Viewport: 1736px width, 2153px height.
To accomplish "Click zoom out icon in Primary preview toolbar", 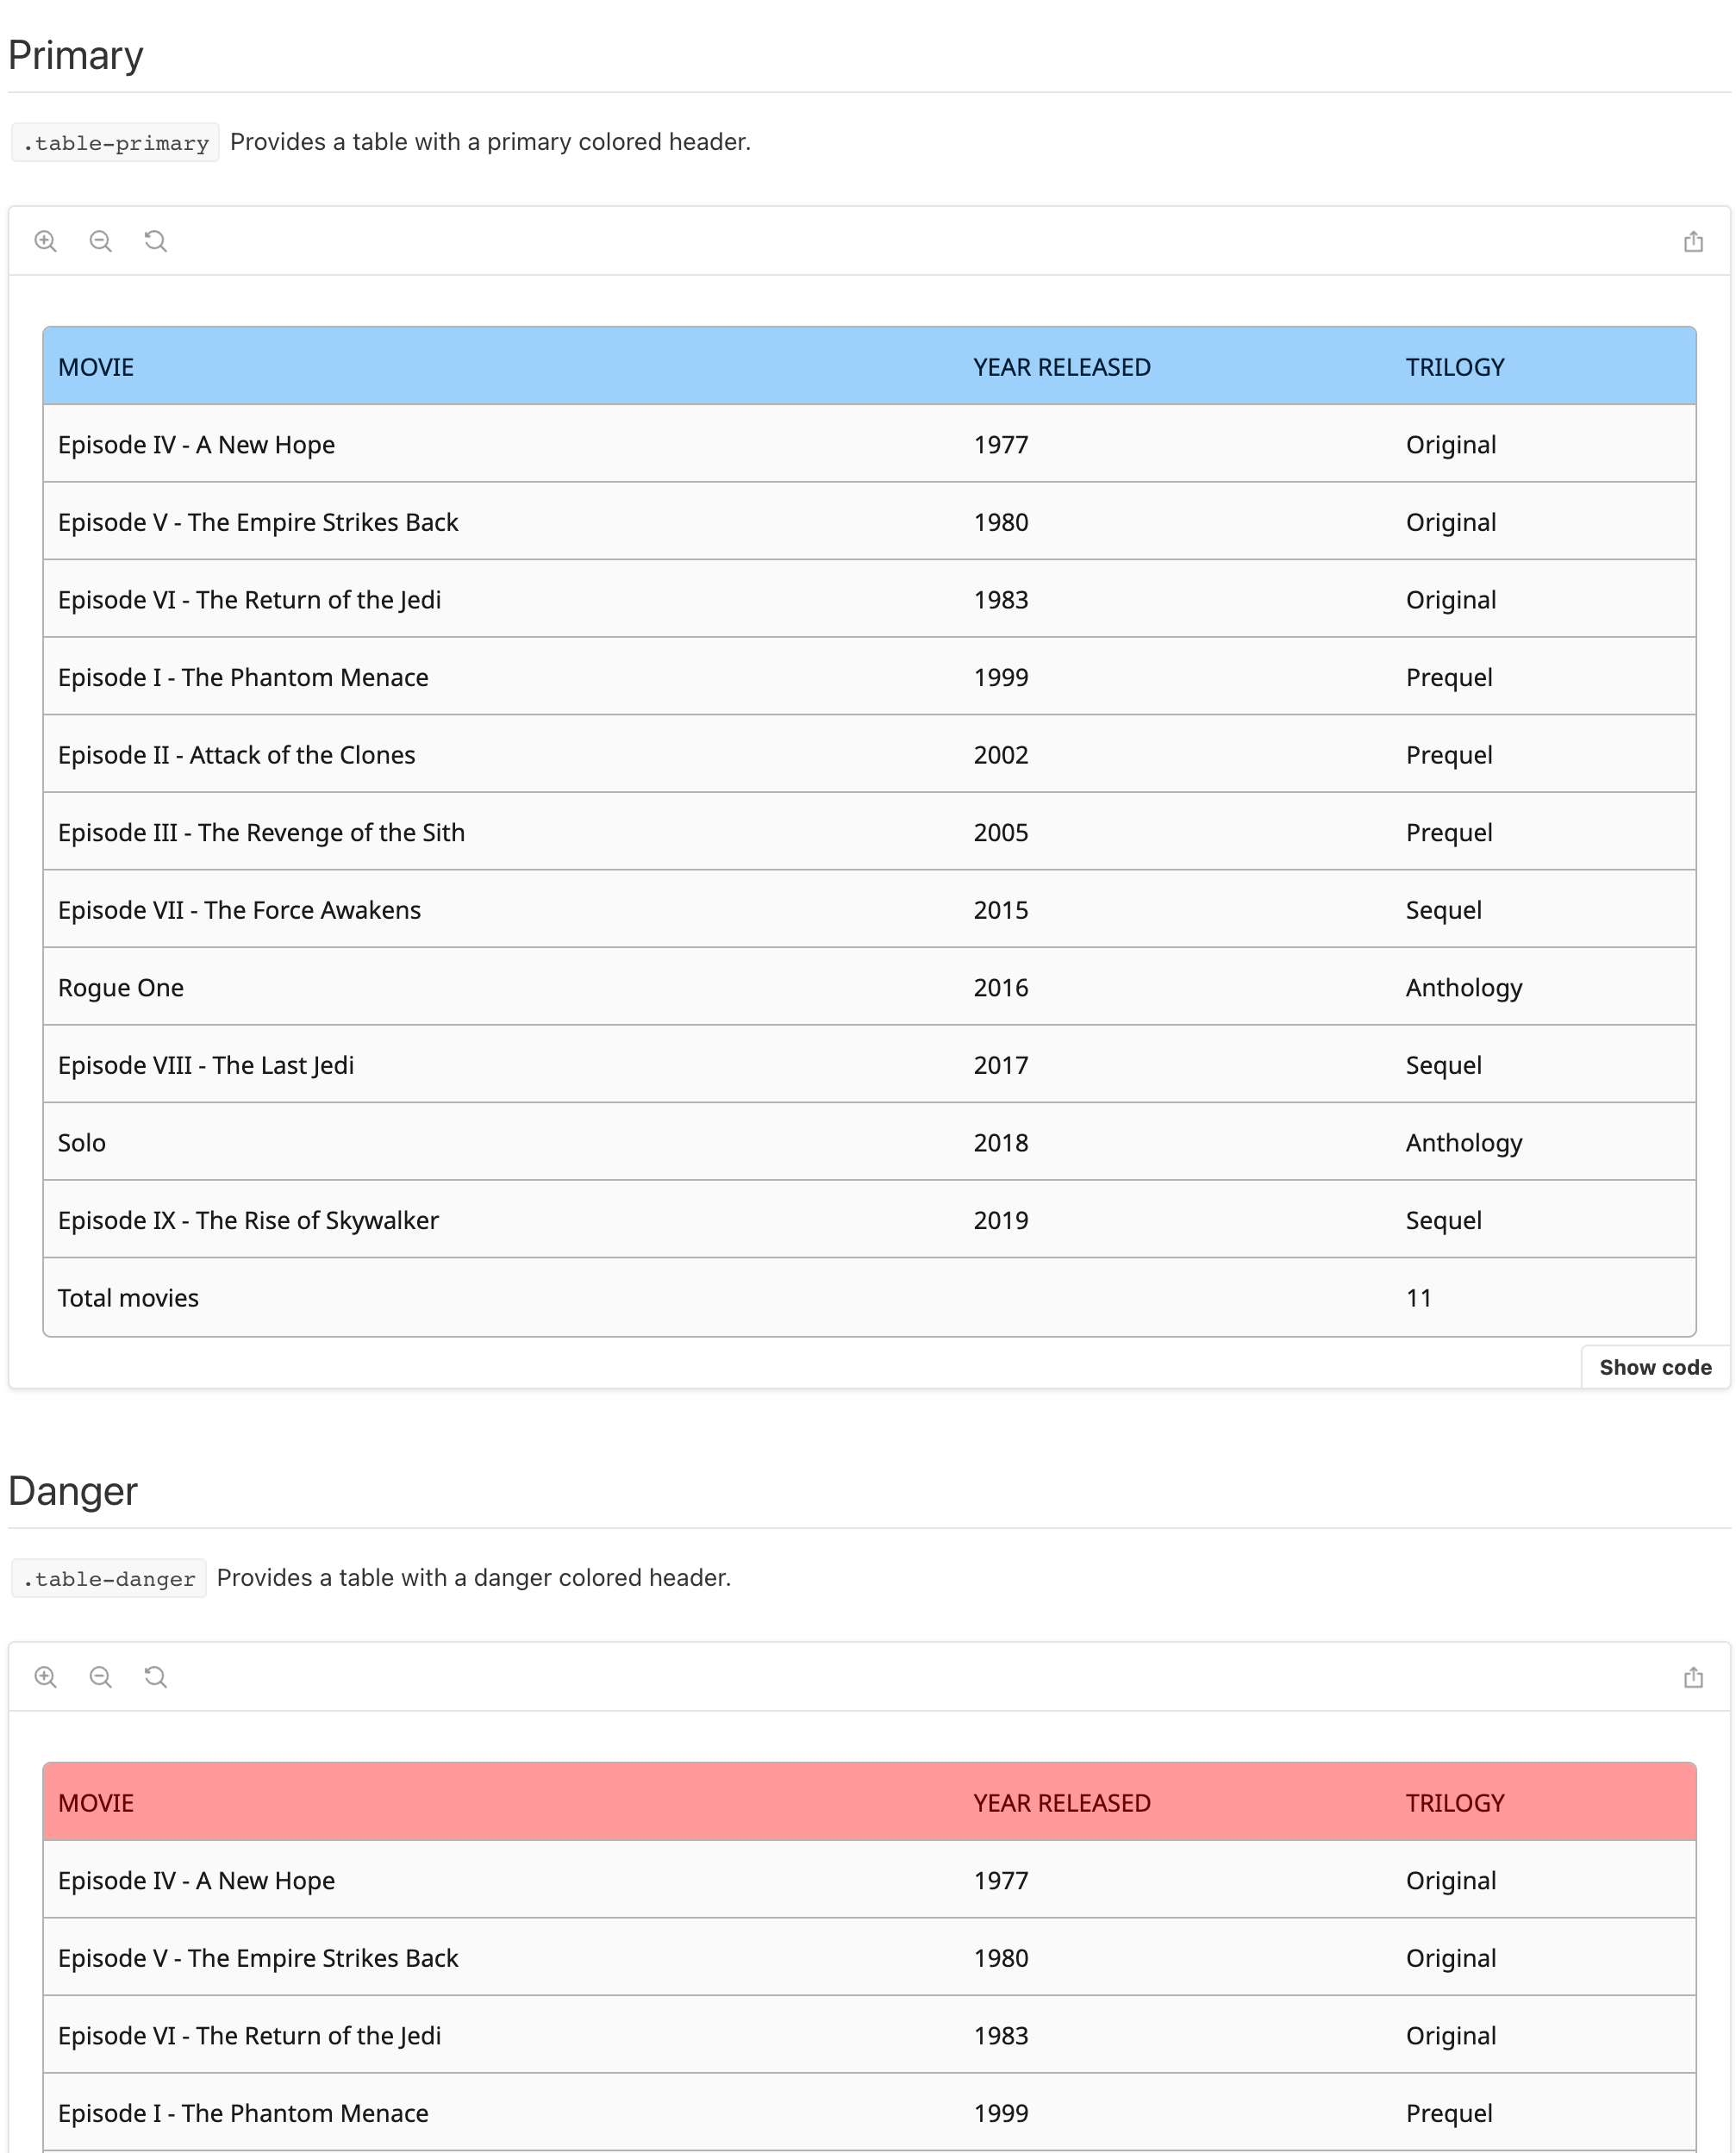I will (x=100, y=241).
